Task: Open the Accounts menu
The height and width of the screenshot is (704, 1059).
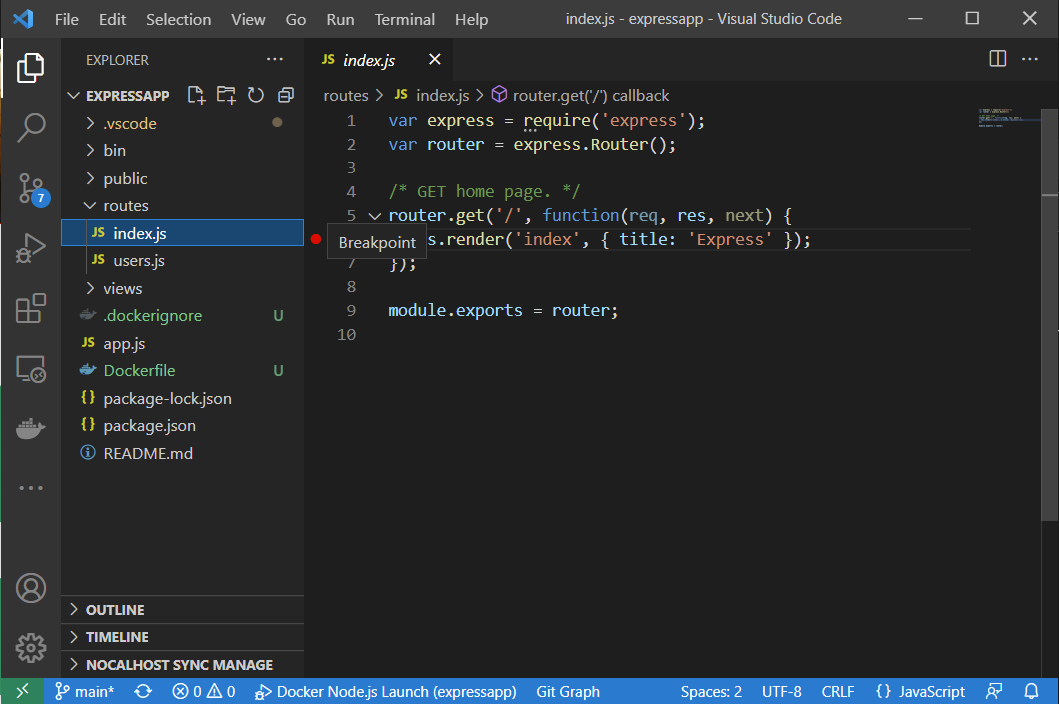Action: coord(30,588)
